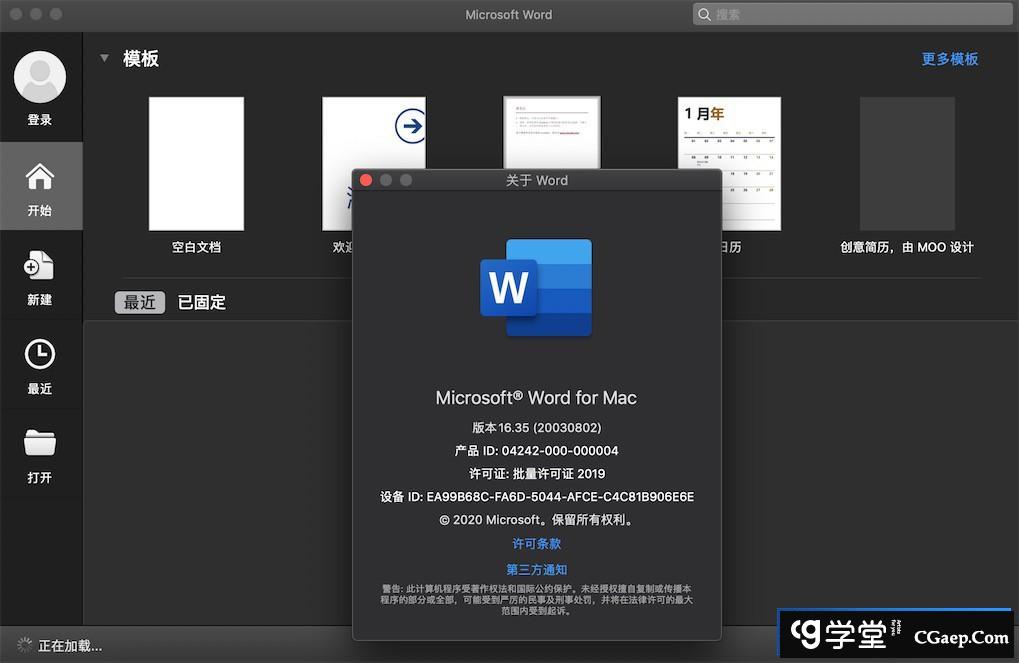Select the 开始 home icon in sidebar

(40, 177)
